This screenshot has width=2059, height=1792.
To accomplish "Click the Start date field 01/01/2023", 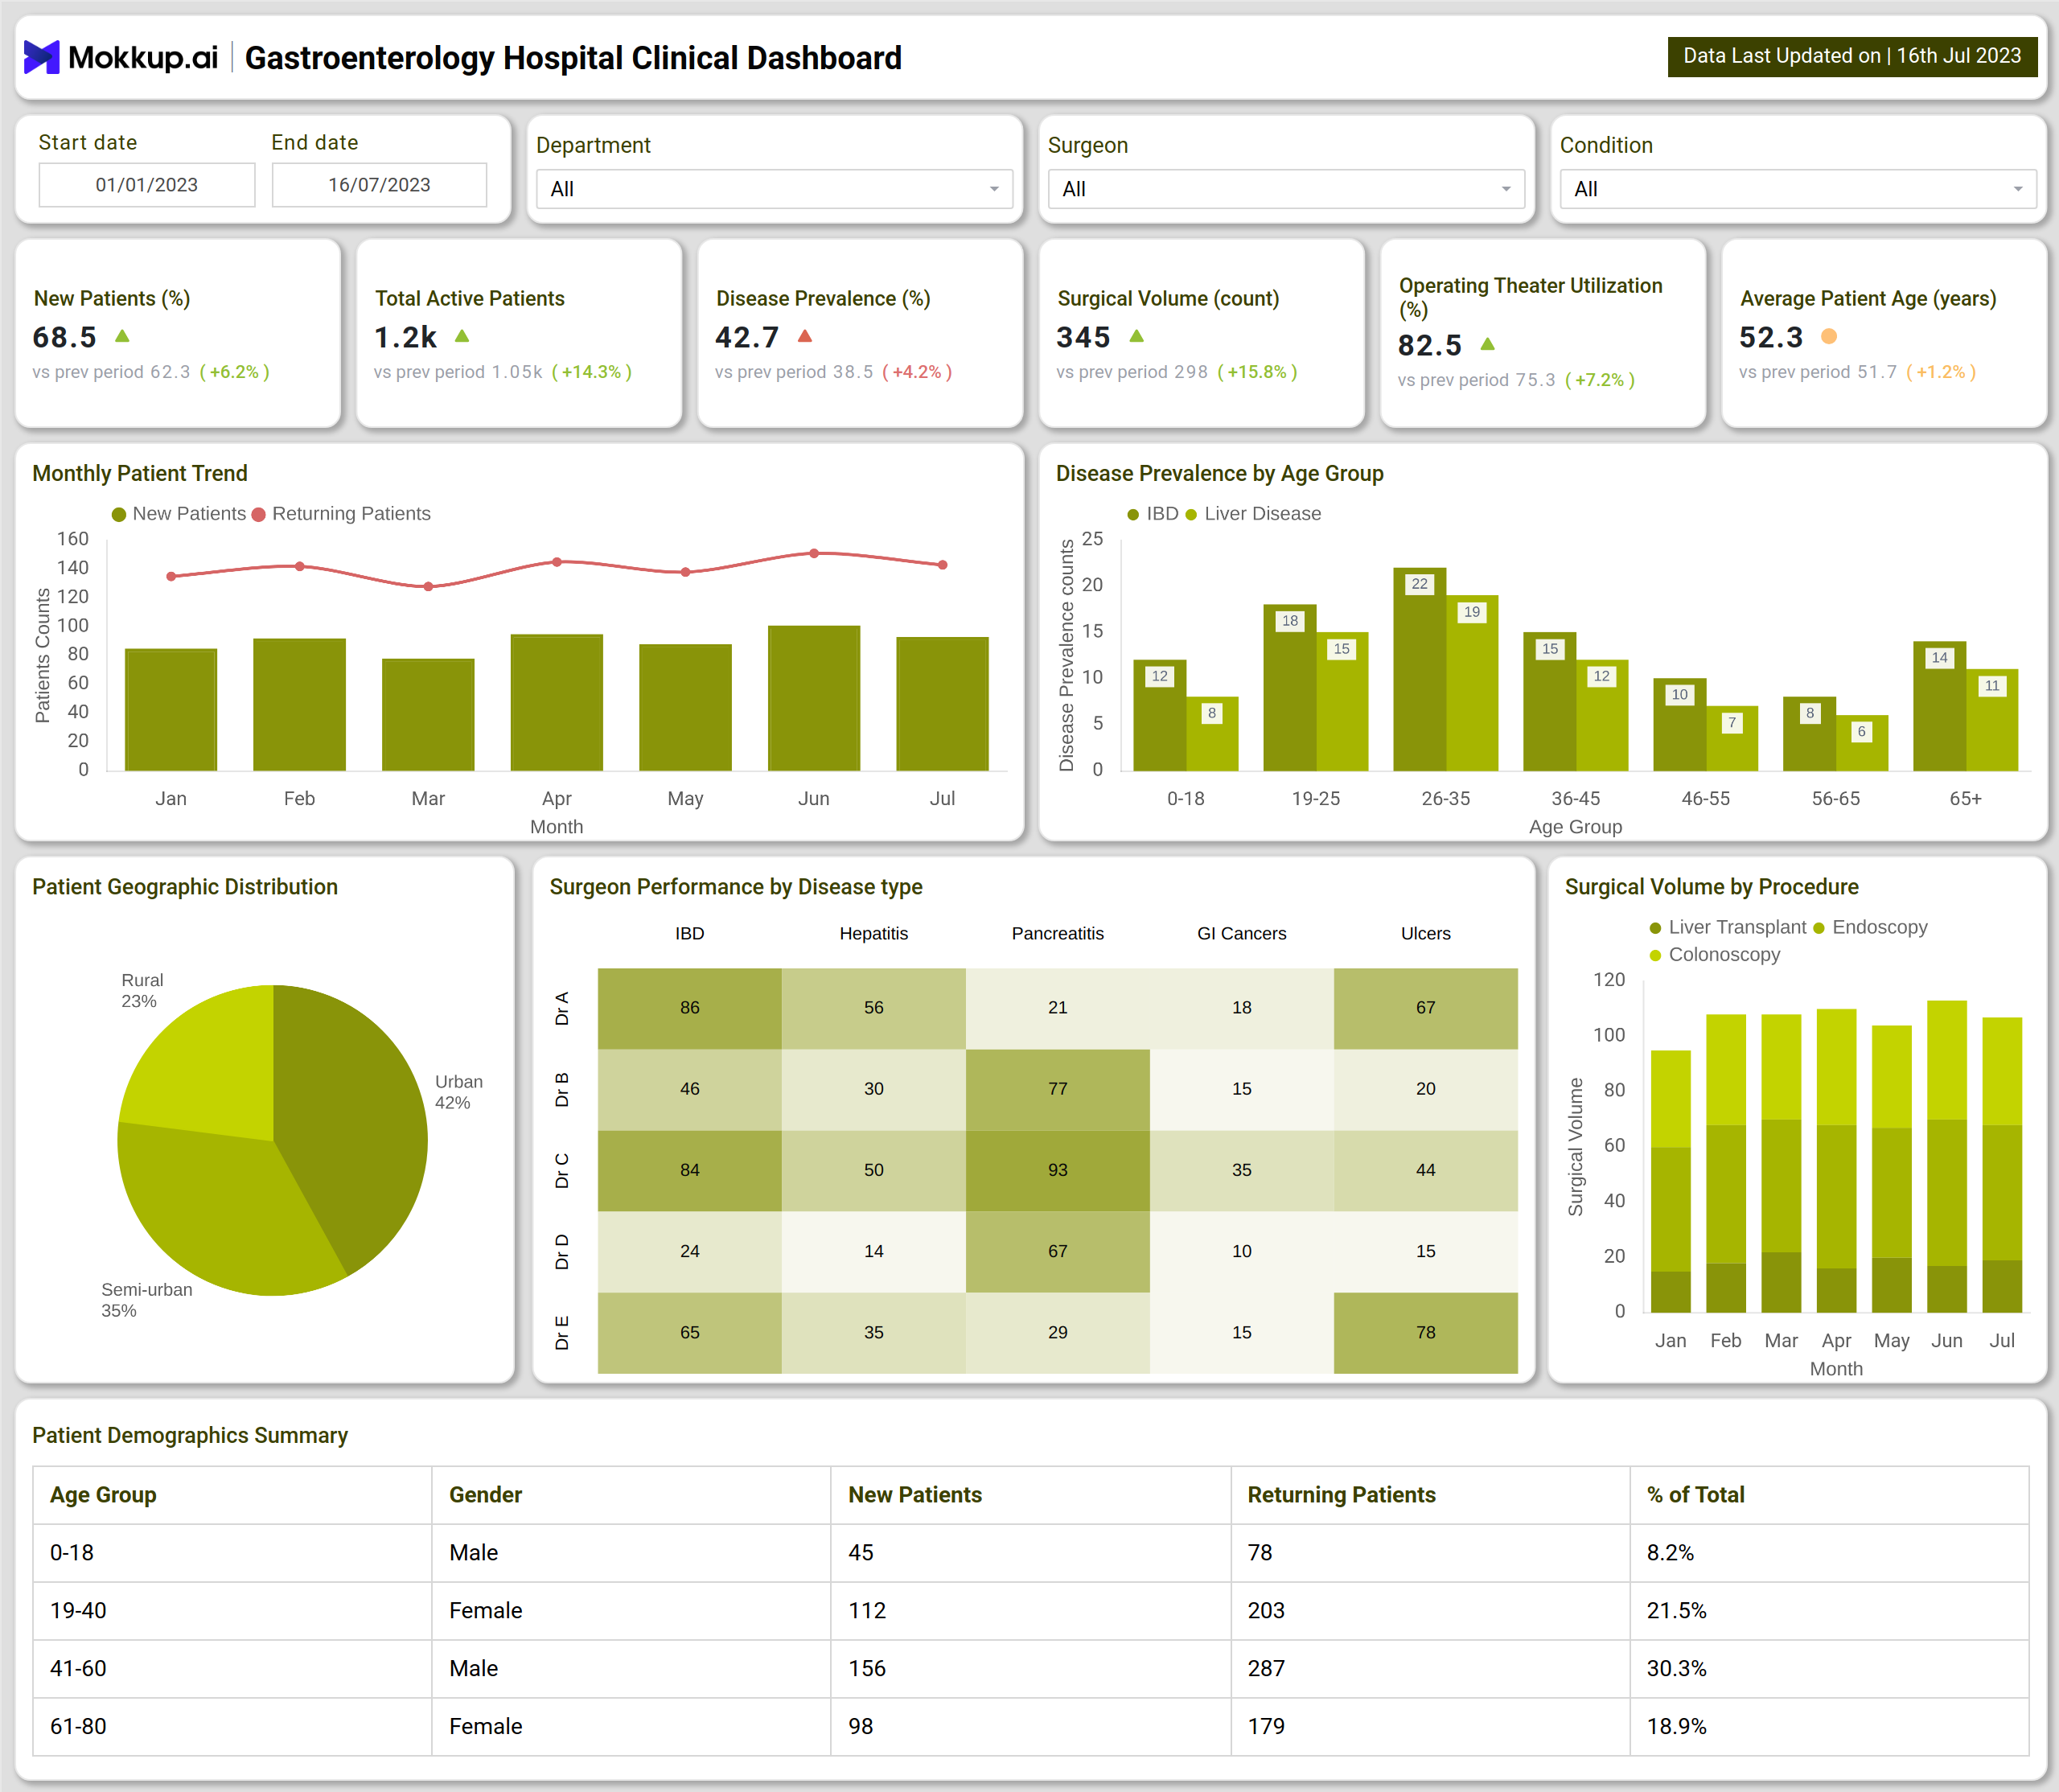I will [147, 185].
